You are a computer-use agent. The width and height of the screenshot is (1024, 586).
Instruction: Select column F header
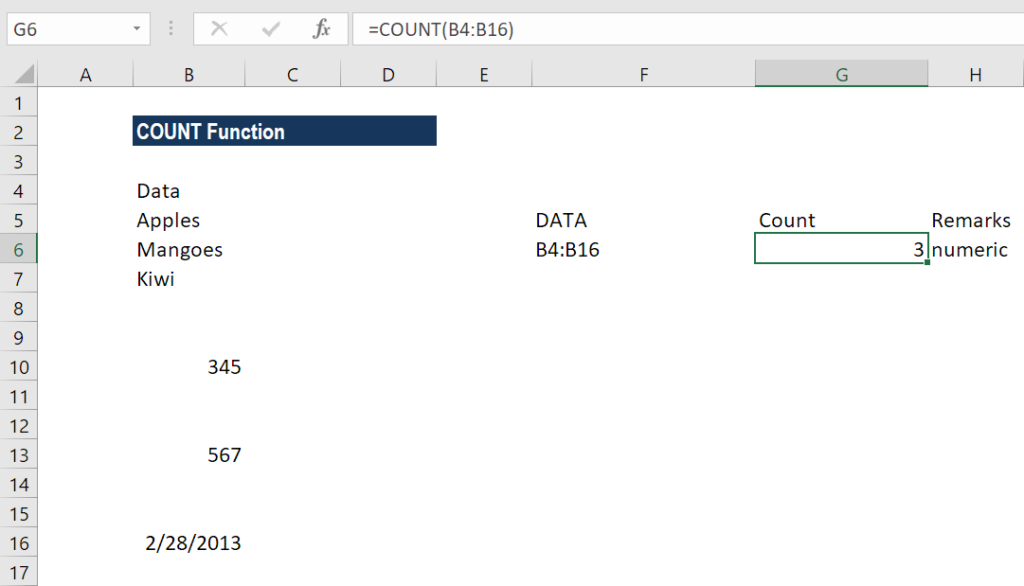643,74
